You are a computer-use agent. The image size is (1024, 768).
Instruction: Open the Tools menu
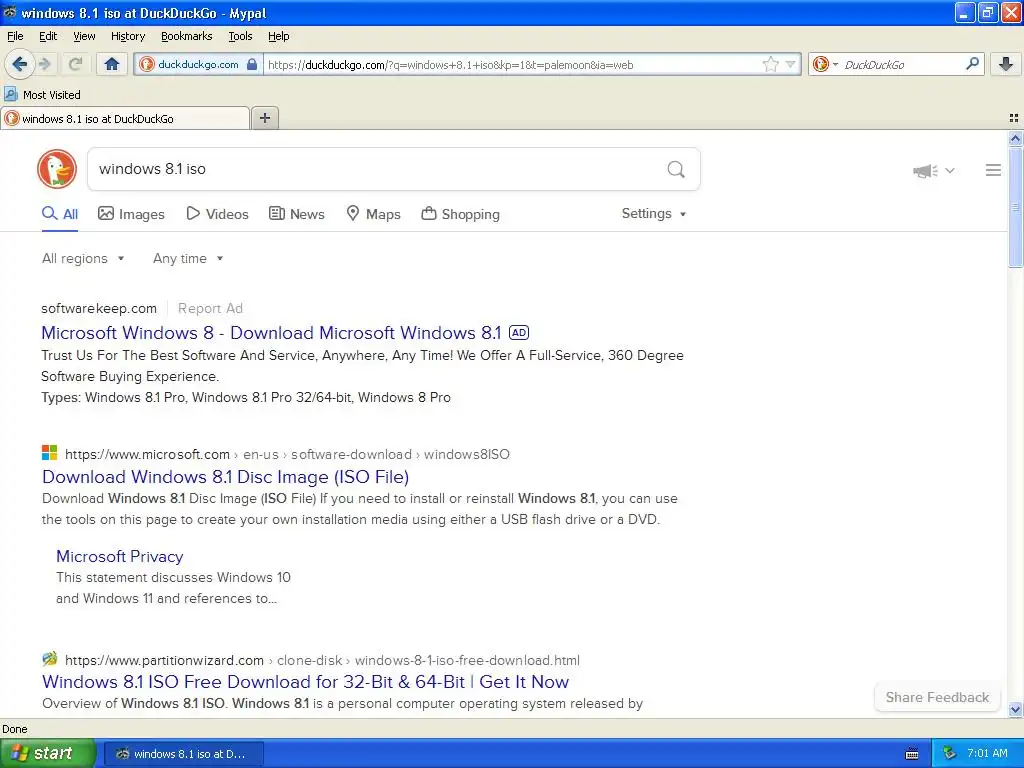(240, 36)
